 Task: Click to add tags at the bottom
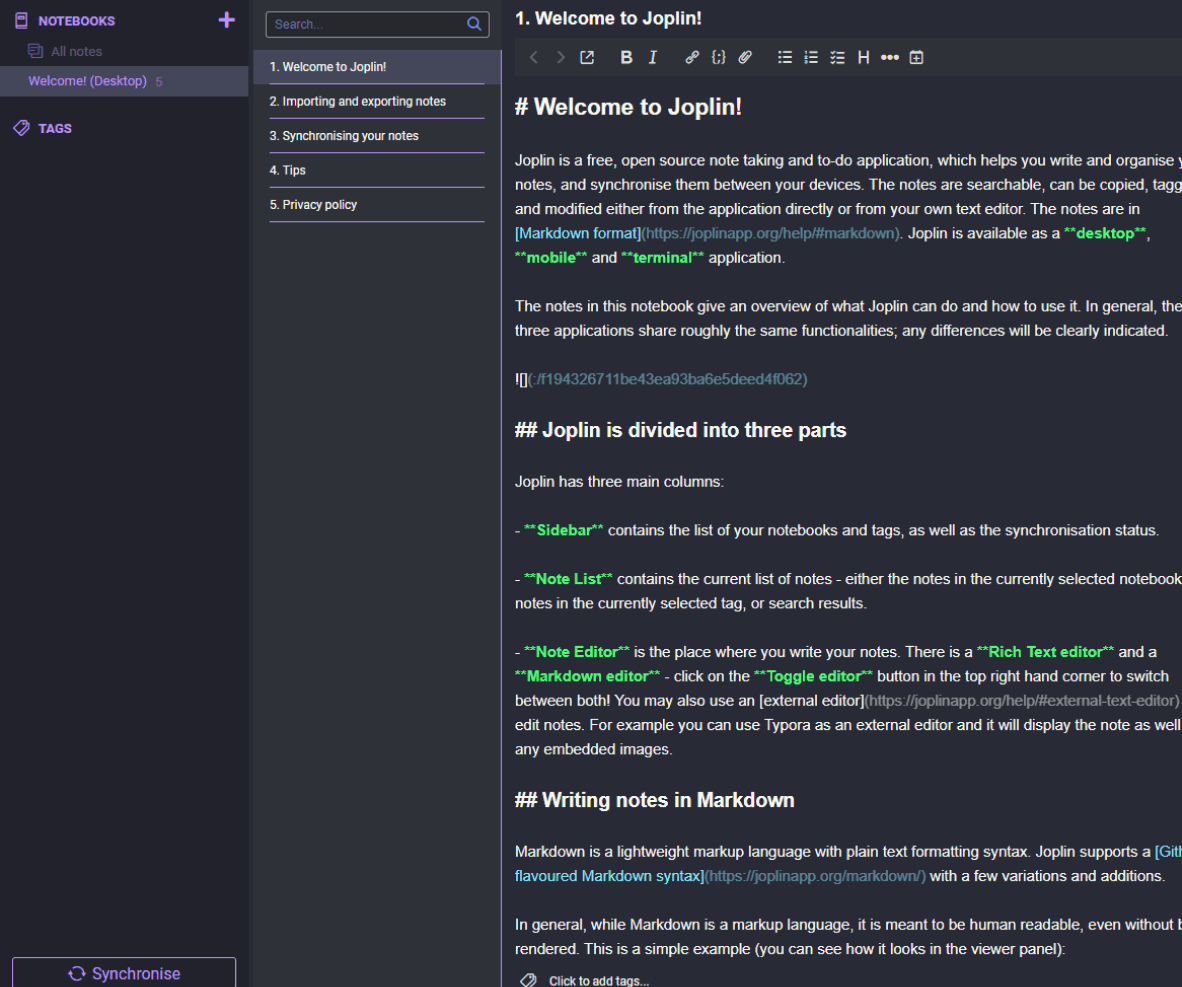pyautogui.click(x=599, y=980)
